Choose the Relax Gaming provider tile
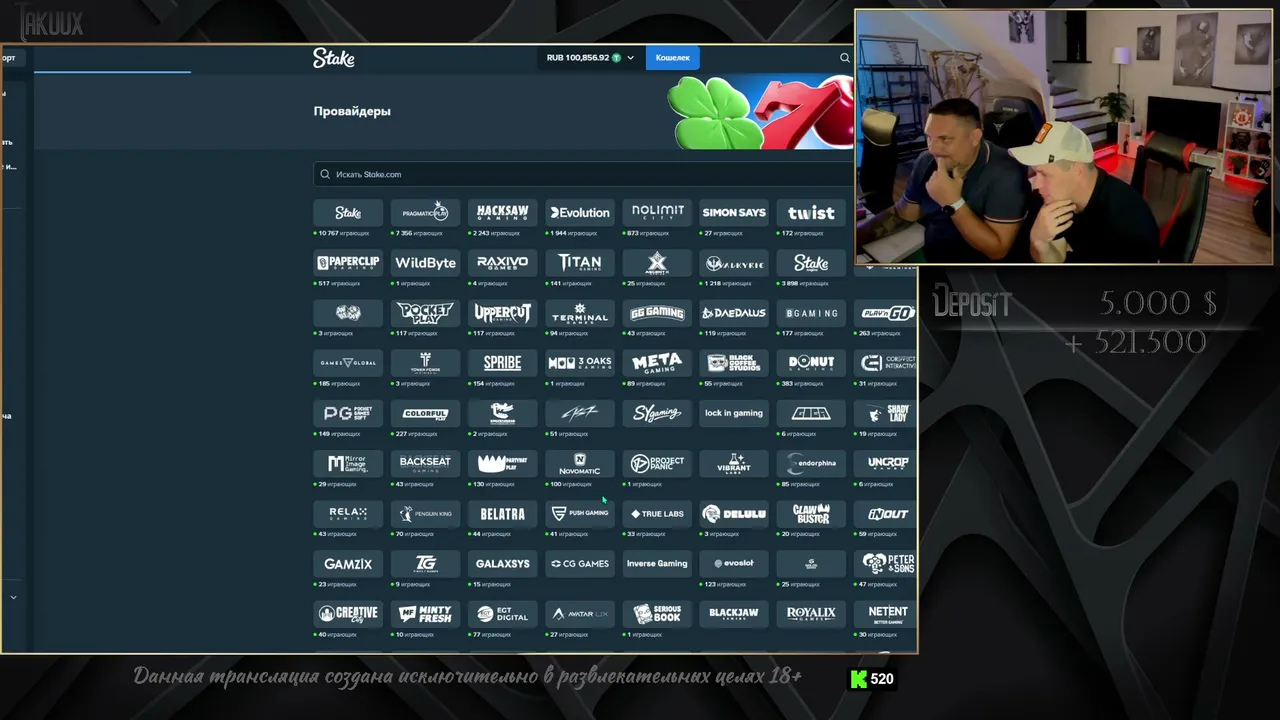This screenshot has width=1280, height=720. coord(348,513)
